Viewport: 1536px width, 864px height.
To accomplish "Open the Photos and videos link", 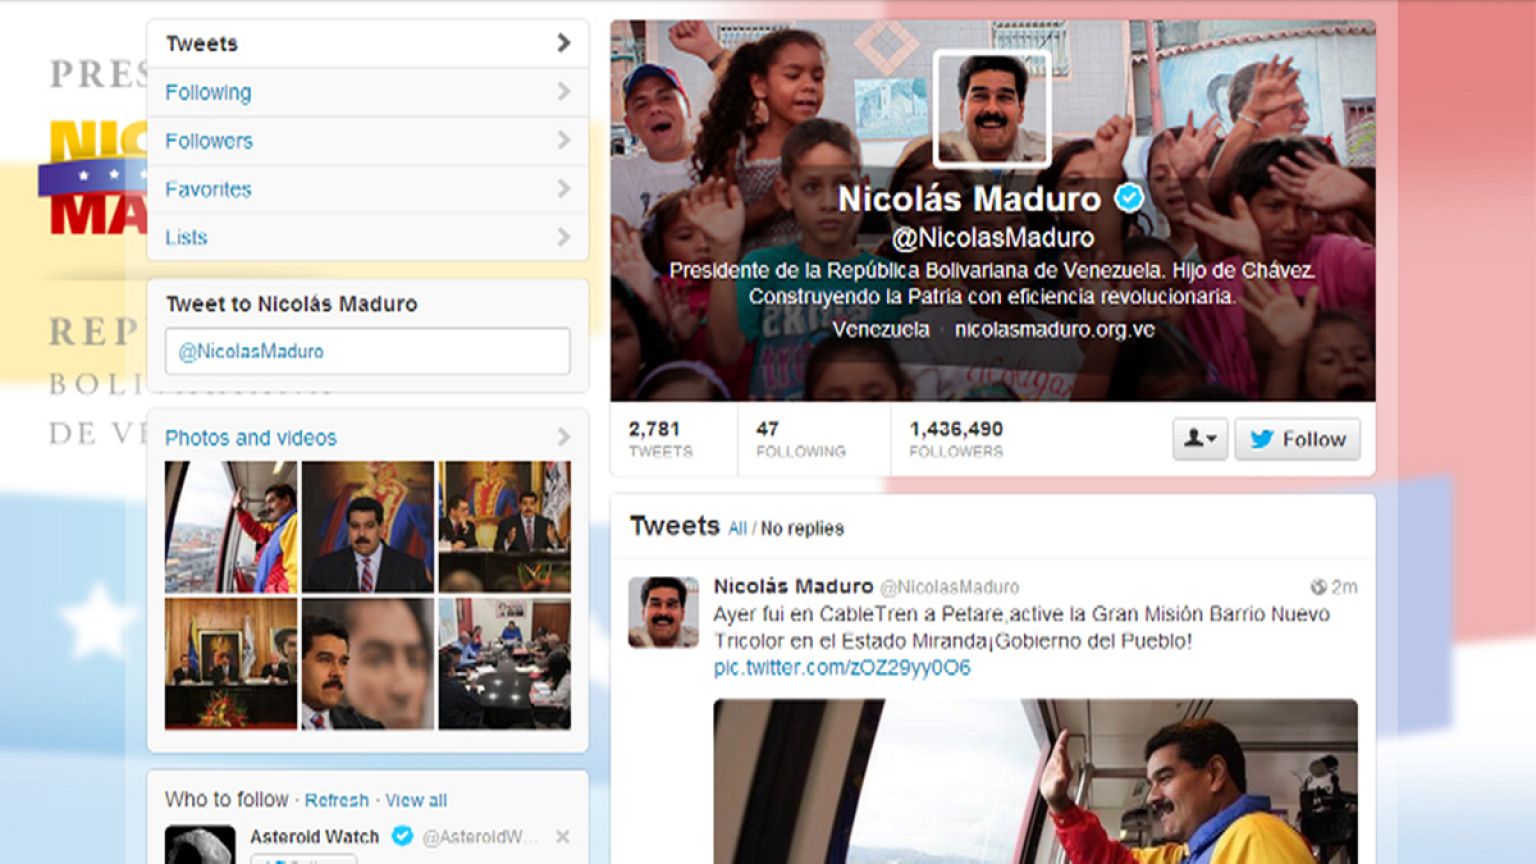I will 251,438.
